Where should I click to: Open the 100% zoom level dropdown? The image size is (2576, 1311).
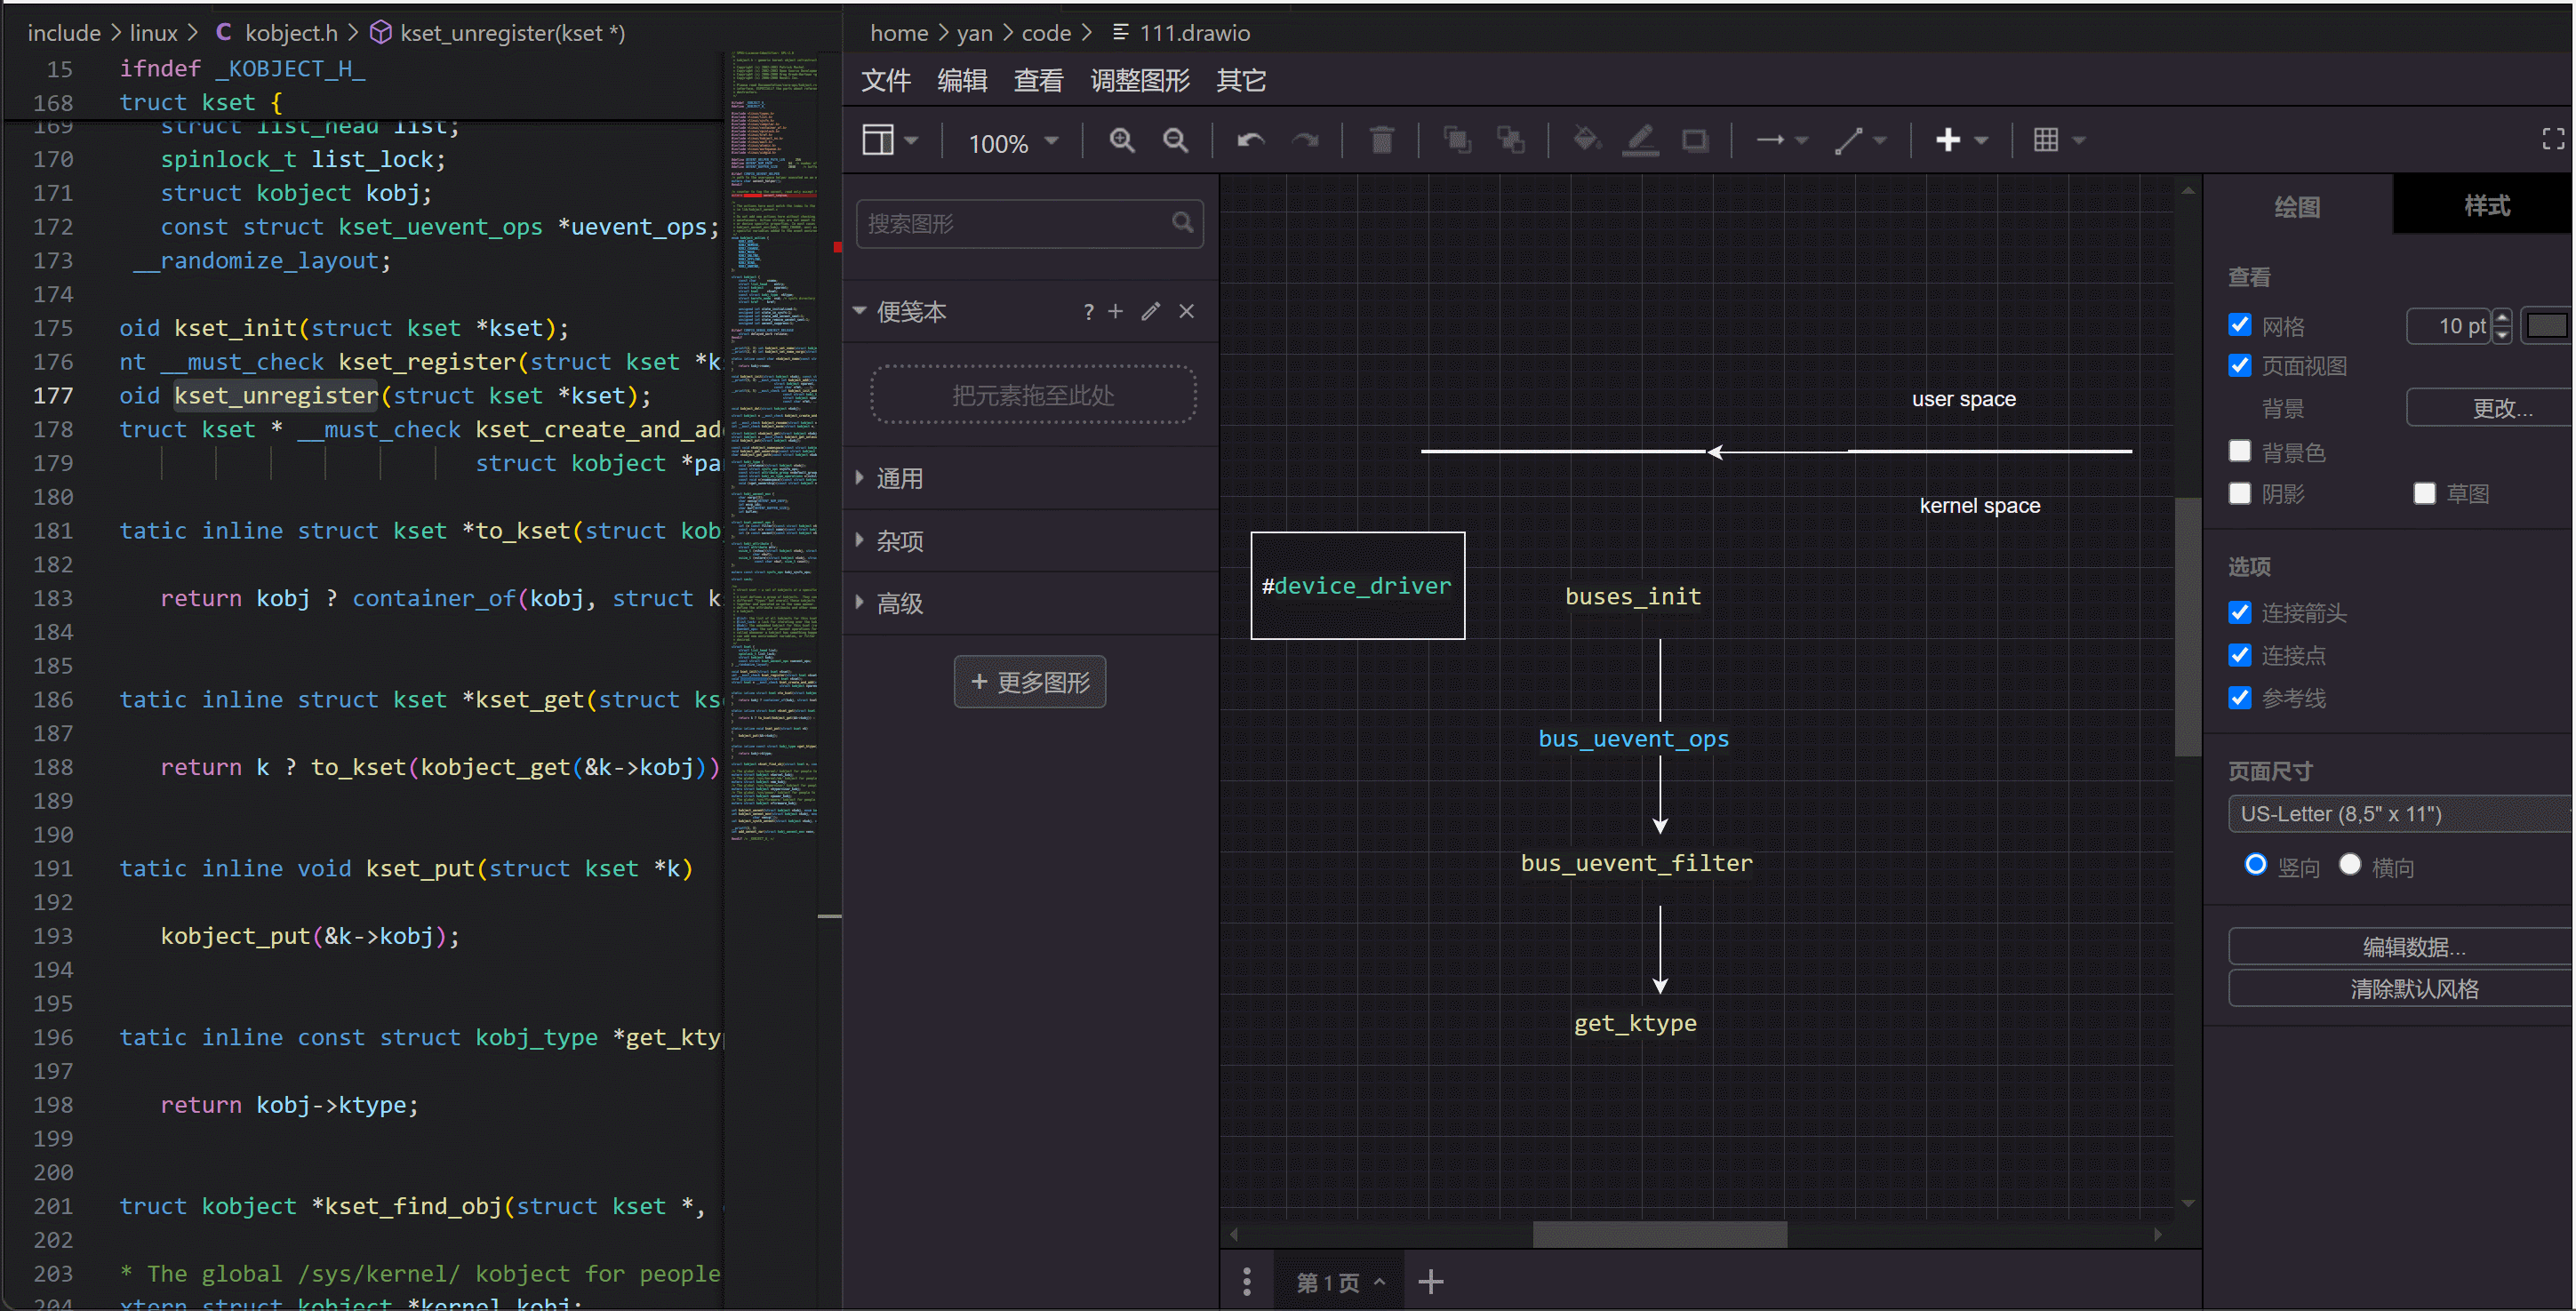[1012, 142]
